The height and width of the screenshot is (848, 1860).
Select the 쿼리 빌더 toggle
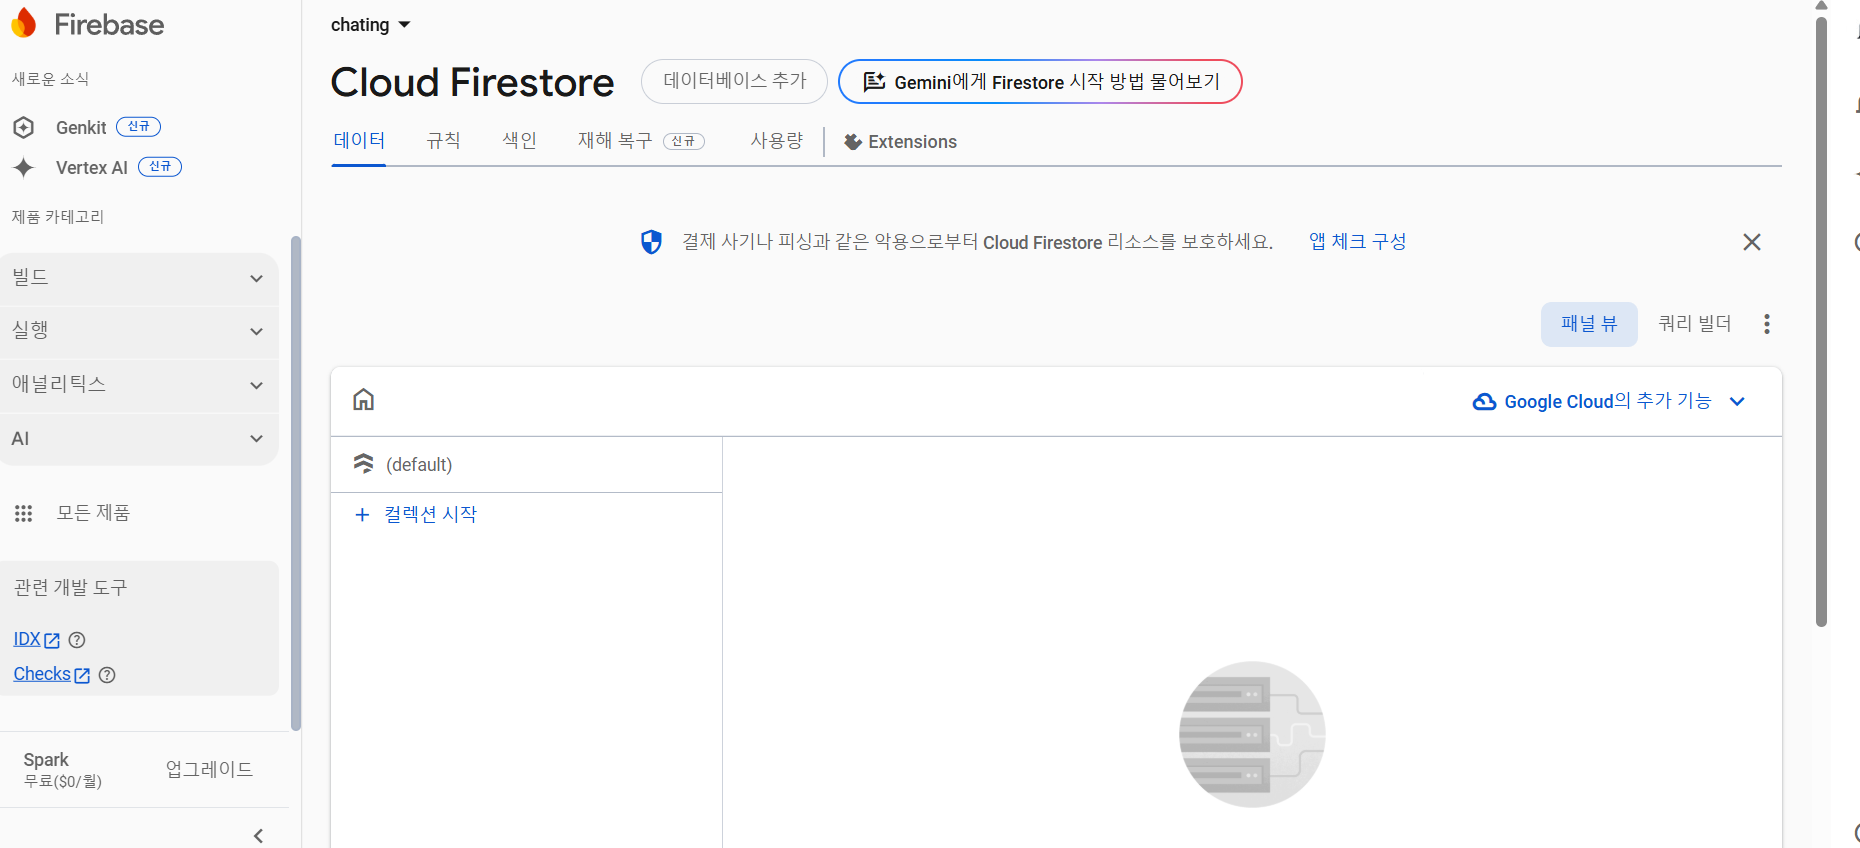(x=1695, y=324)
